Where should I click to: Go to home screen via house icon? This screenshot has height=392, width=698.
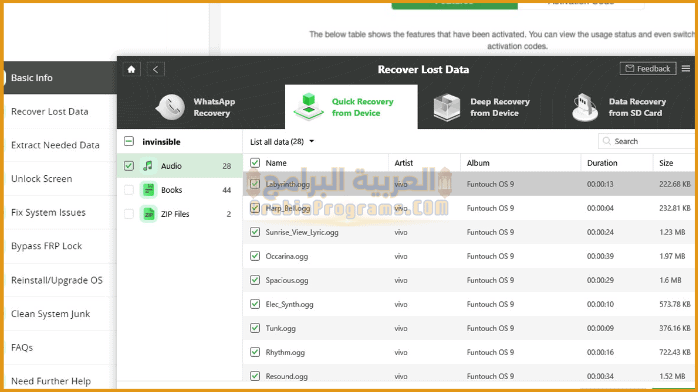tap(131, 69)
